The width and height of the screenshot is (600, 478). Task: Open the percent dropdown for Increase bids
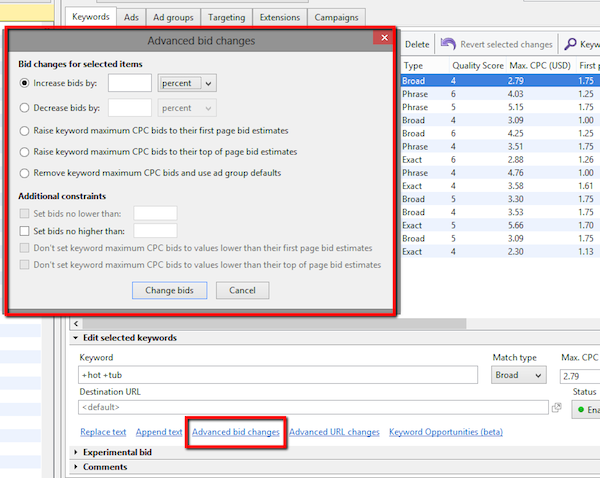coord(187,83)
